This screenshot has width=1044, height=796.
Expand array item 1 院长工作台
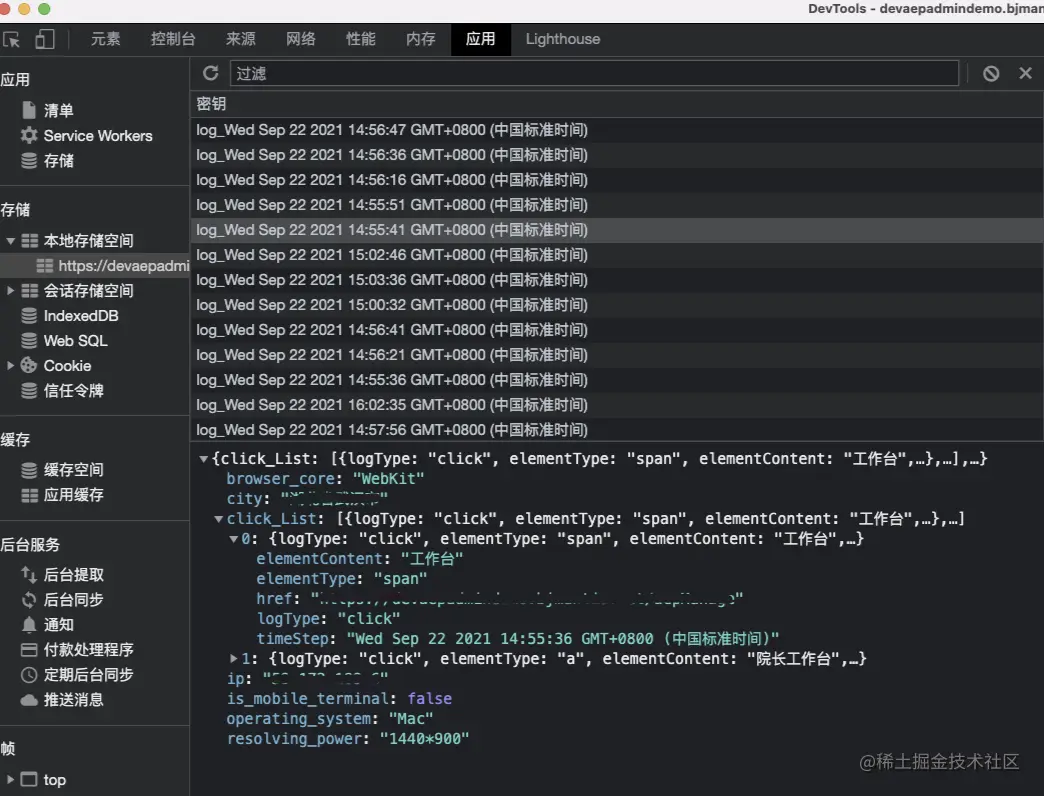tap(234, 659)
